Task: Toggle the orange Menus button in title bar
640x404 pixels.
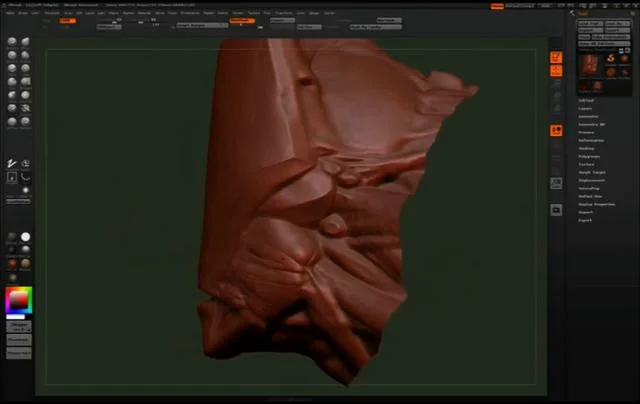Action: coord(497,6)
